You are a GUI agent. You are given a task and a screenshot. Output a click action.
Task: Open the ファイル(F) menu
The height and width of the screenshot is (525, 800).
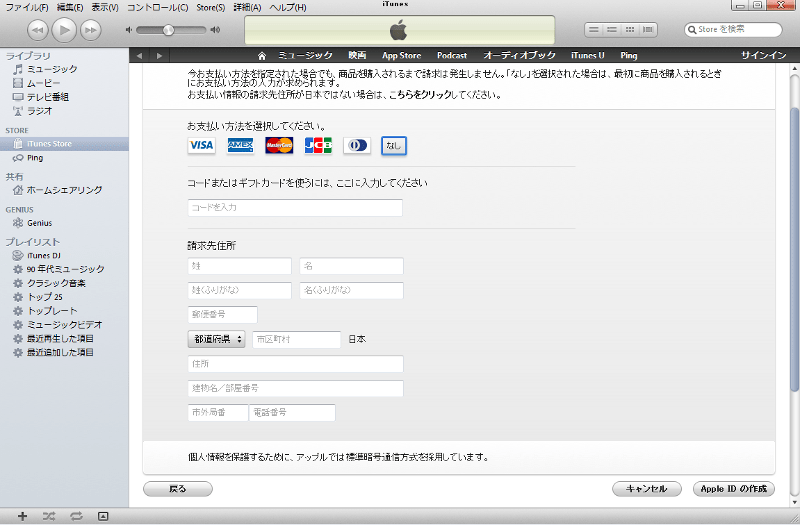27,7
